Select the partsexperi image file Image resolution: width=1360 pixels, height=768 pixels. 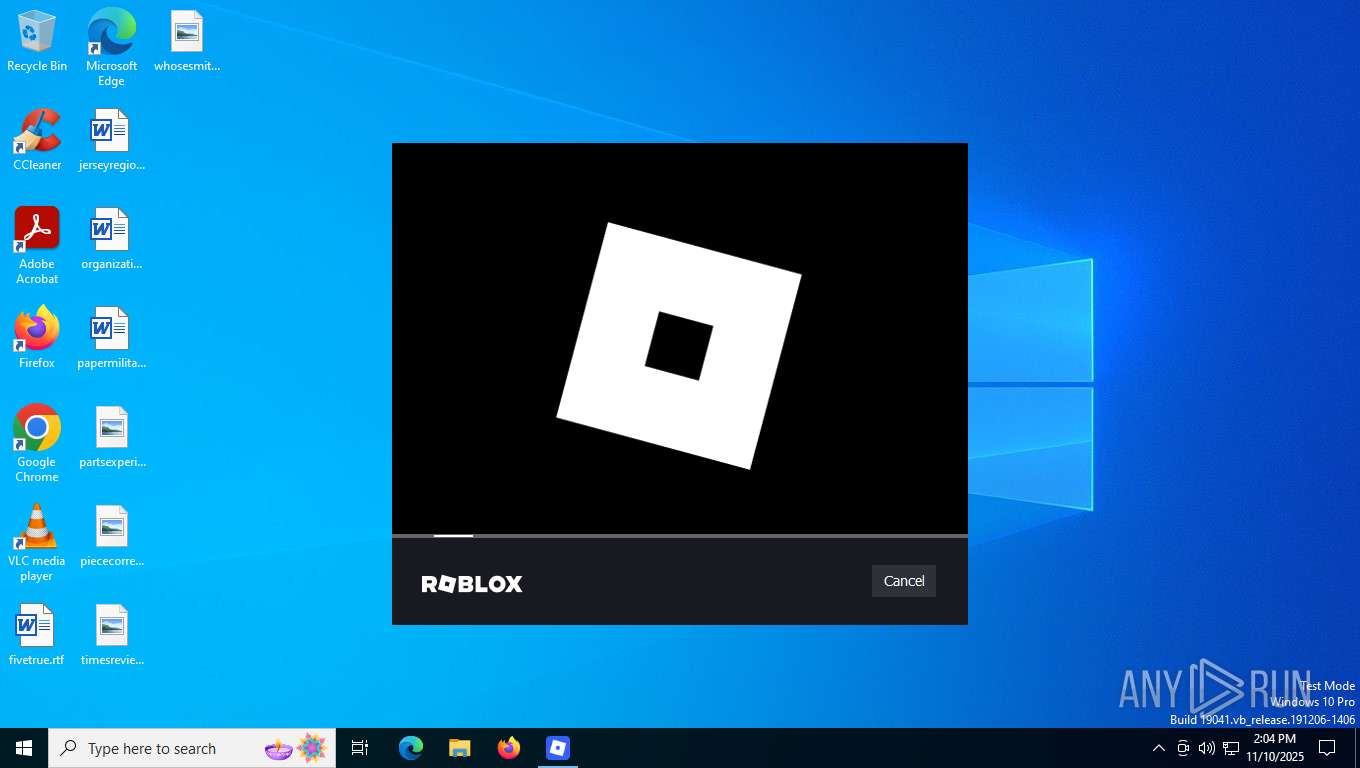click(111, 438)
